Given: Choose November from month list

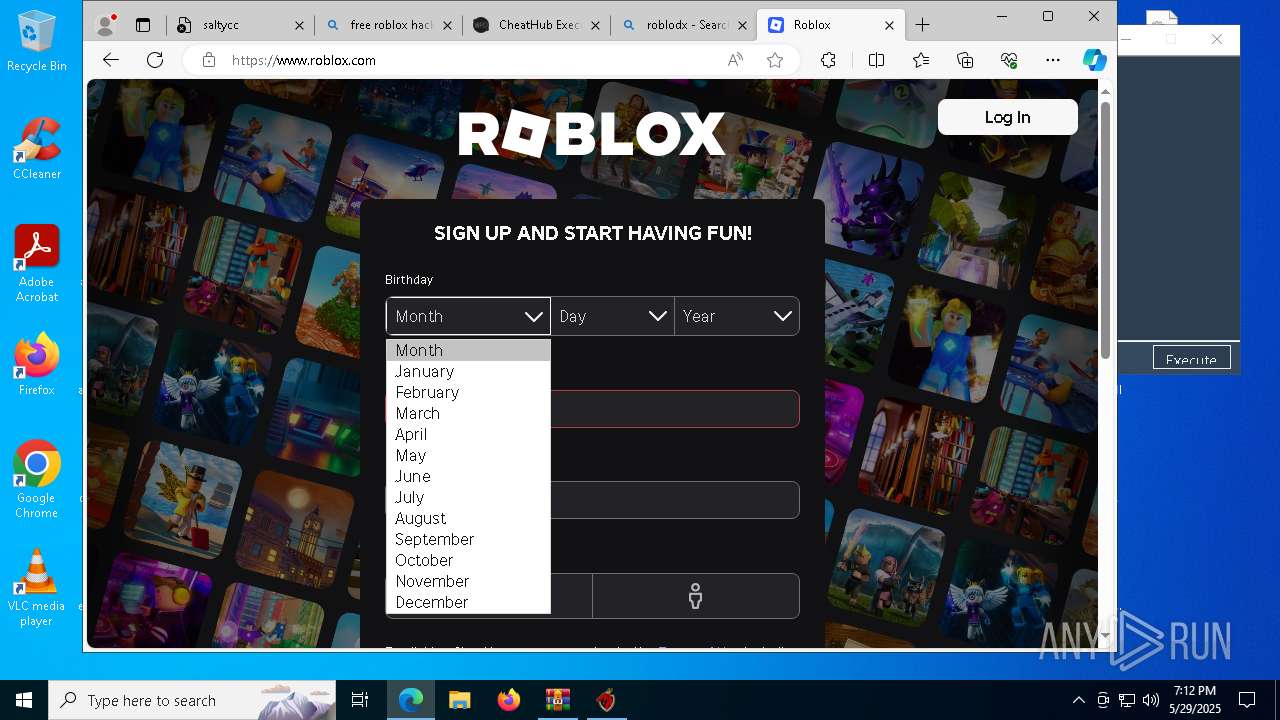Looking at the screenshot, I should coord(468,581).
